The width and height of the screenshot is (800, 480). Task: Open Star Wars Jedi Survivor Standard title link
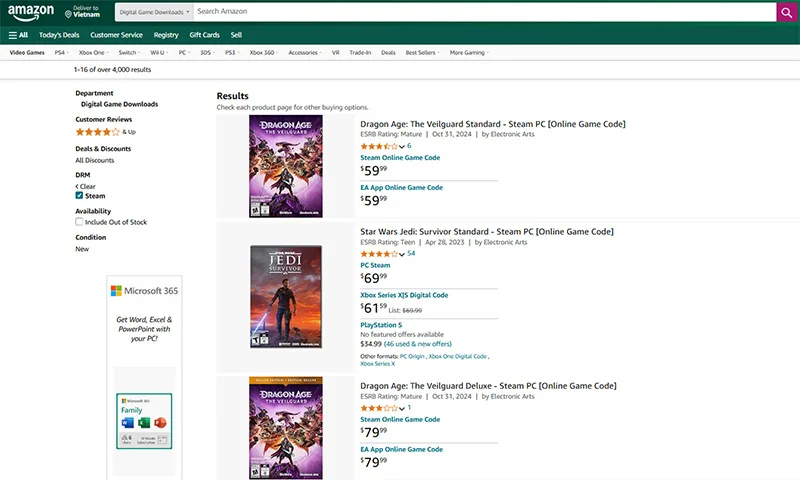coord(487,232)
